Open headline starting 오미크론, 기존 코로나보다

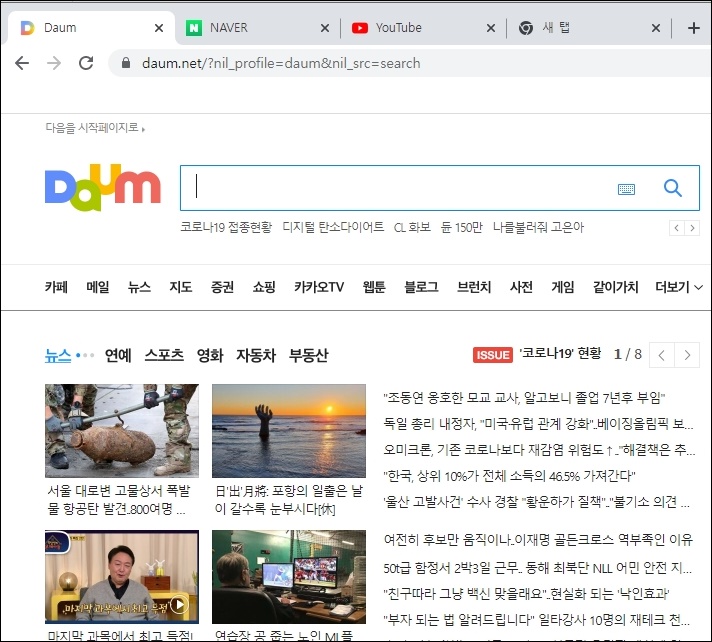point(539,450)
